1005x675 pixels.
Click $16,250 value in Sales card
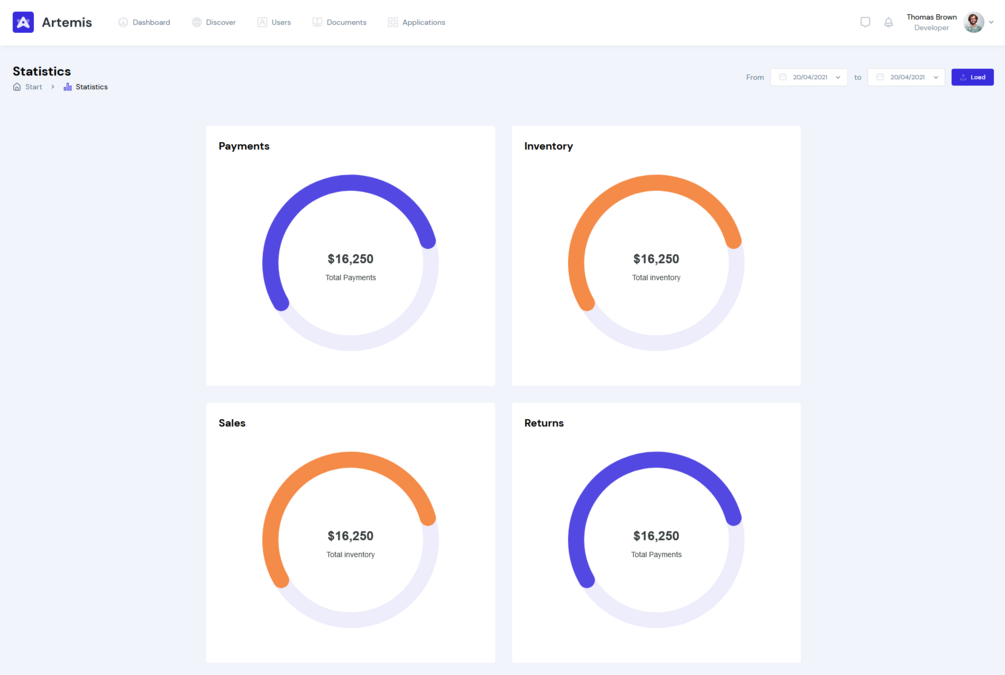[x=351, y=536]
